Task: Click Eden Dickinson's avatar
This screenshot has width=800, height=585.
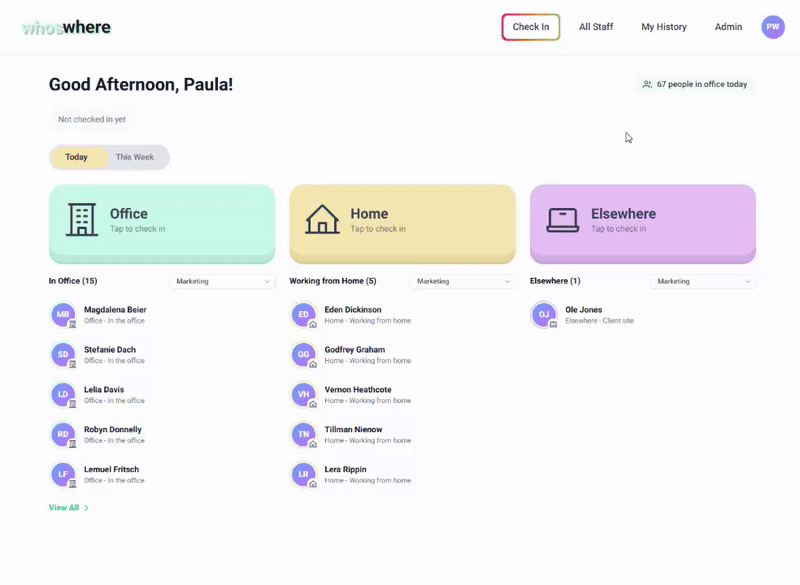Action: pyautogui.click(x=303, y=314)
